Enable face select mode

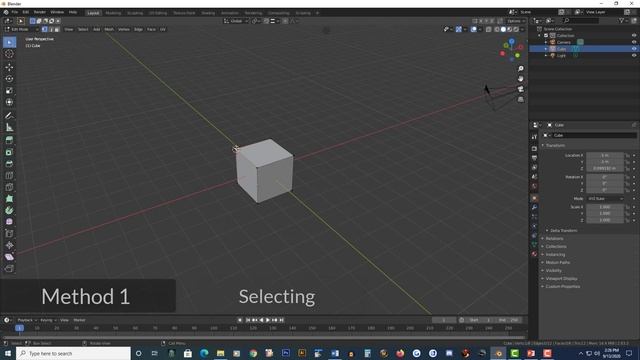click(x=57, y=29)
